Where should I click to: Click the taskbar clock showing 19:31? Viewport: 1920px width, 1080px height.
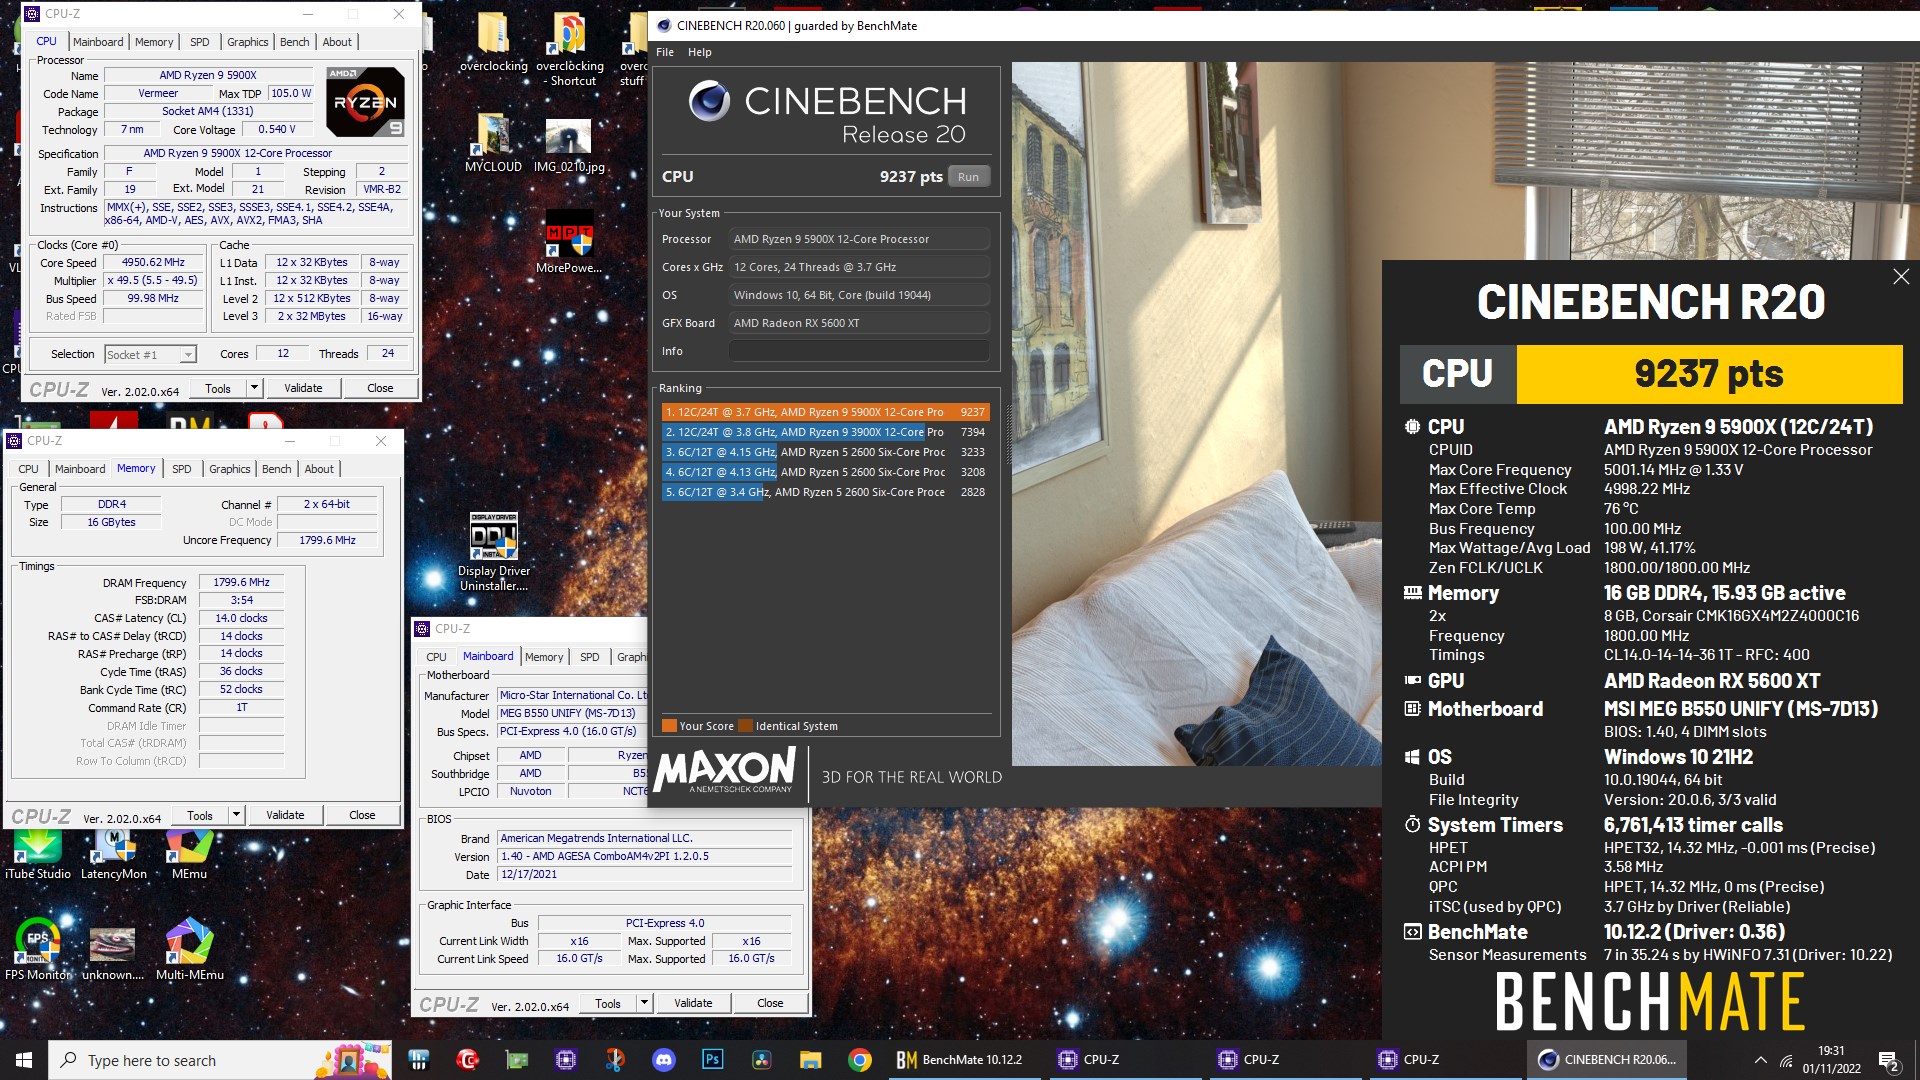coord(1831,1060)
